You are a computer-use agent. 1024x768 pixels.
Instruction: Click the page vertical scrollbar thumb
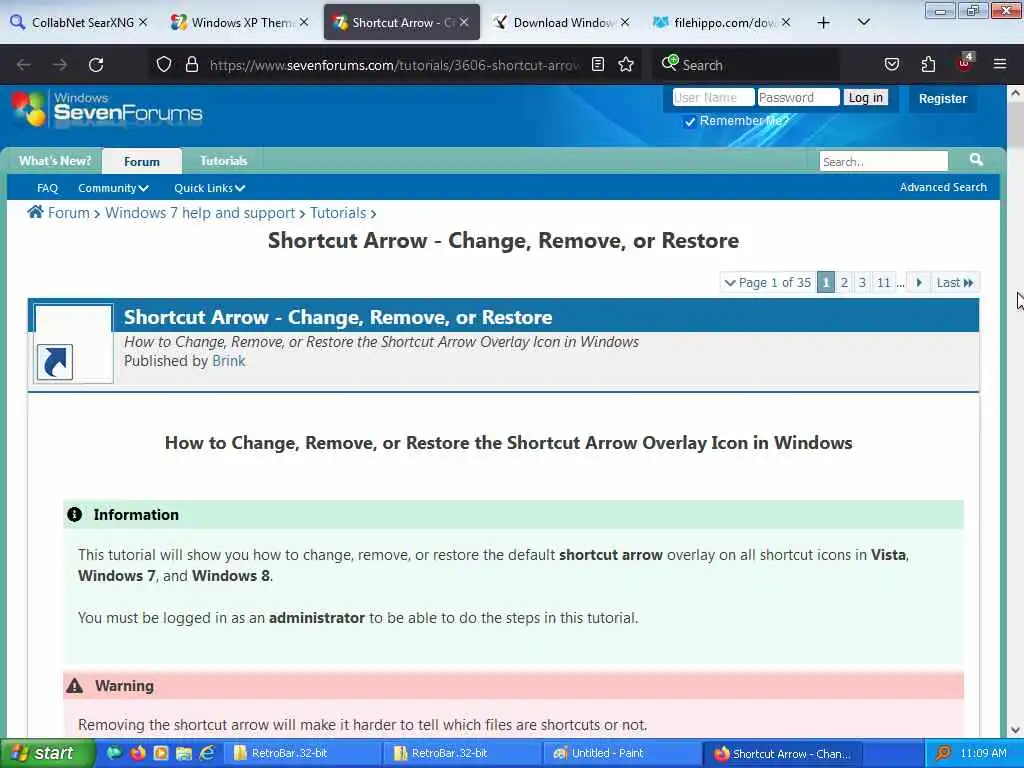(x=1016, y=125)
